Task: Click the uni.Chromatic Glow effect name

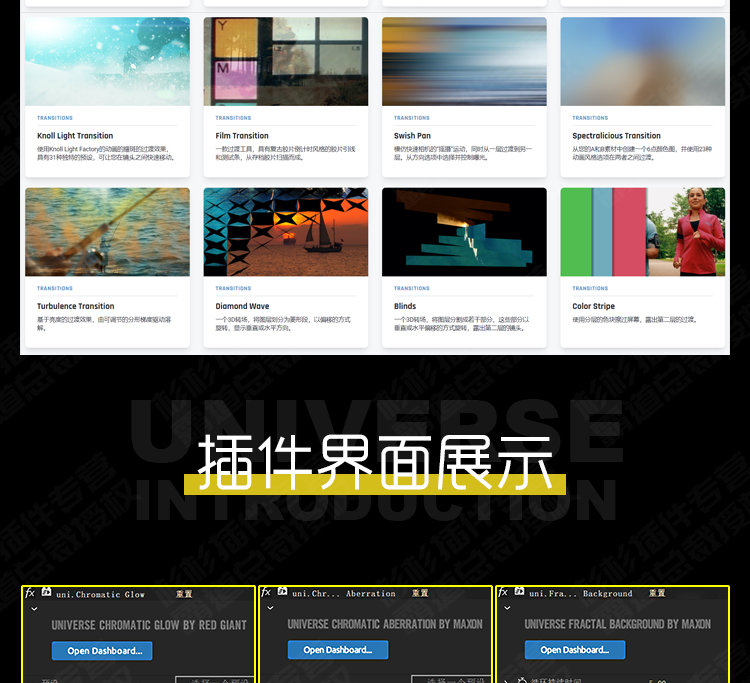Action: (x=100, y=595)
